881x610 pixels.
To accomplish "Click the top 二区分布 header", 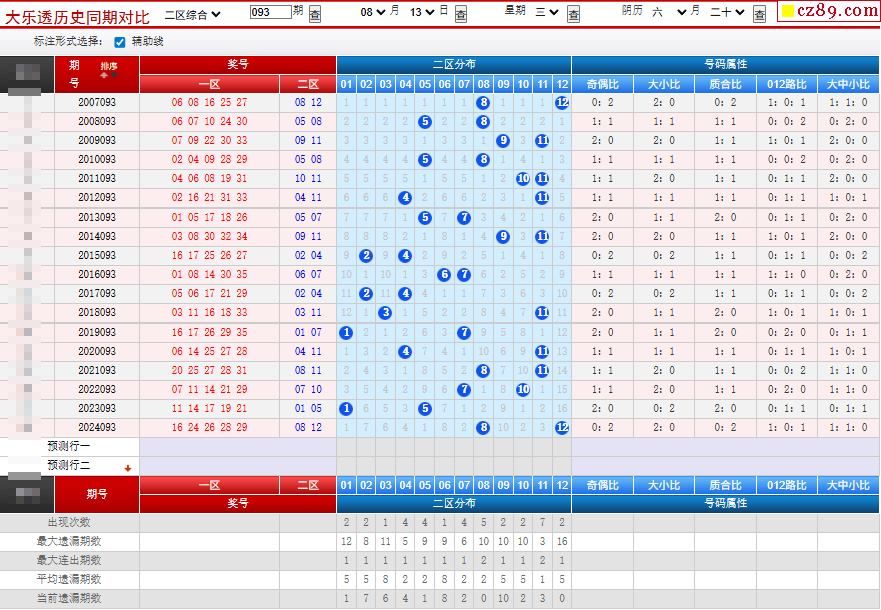I will pyautogui.click(x=454, y=65).
